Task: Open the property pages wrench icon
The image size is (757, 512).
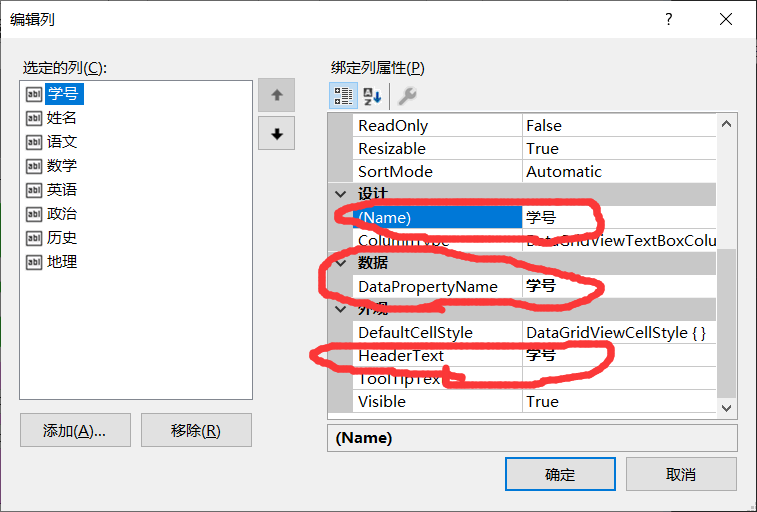Action: tap(407, 96)
